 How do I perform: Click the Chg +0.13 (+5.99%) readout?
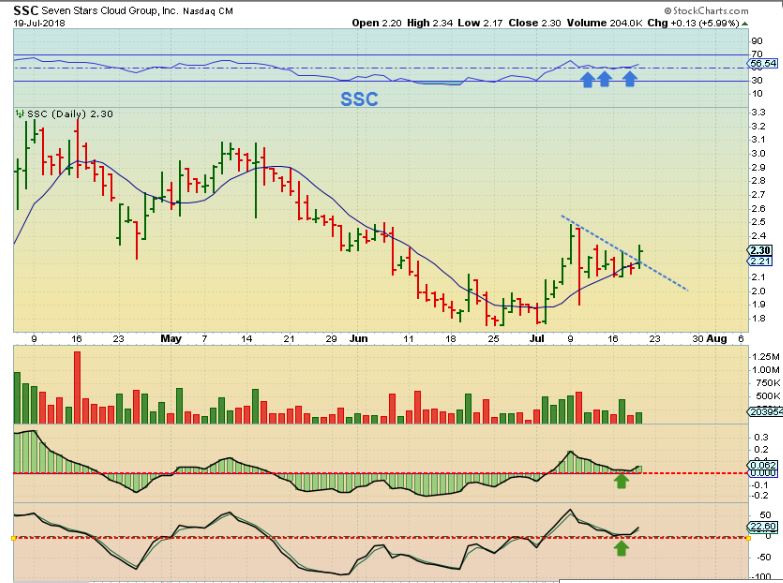[x=693, y=23]
